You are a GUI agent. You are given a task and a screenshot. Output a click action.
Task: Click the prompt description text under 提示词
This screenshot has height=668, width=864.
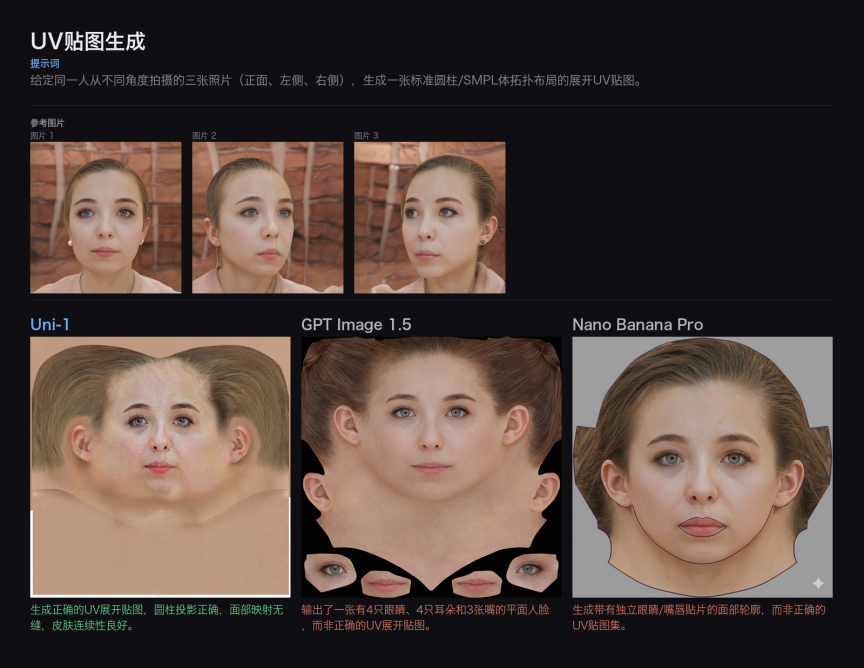click(x=335, y=81)
